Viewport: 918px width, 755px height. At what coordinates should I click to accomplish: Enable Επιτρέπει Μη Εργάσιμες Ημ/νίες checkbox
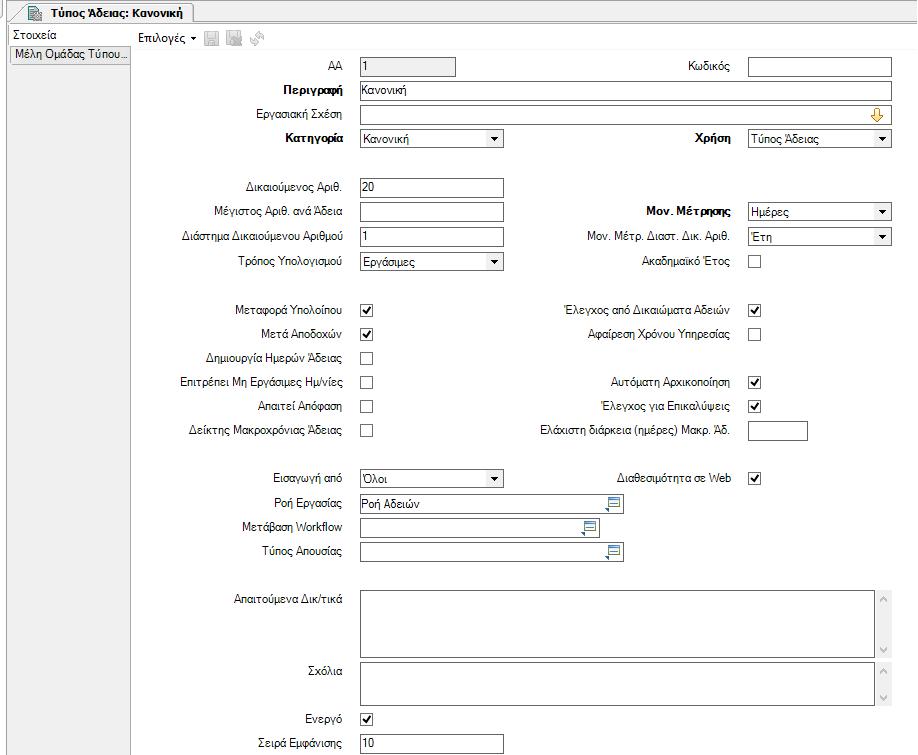click(x=366, y=382)
